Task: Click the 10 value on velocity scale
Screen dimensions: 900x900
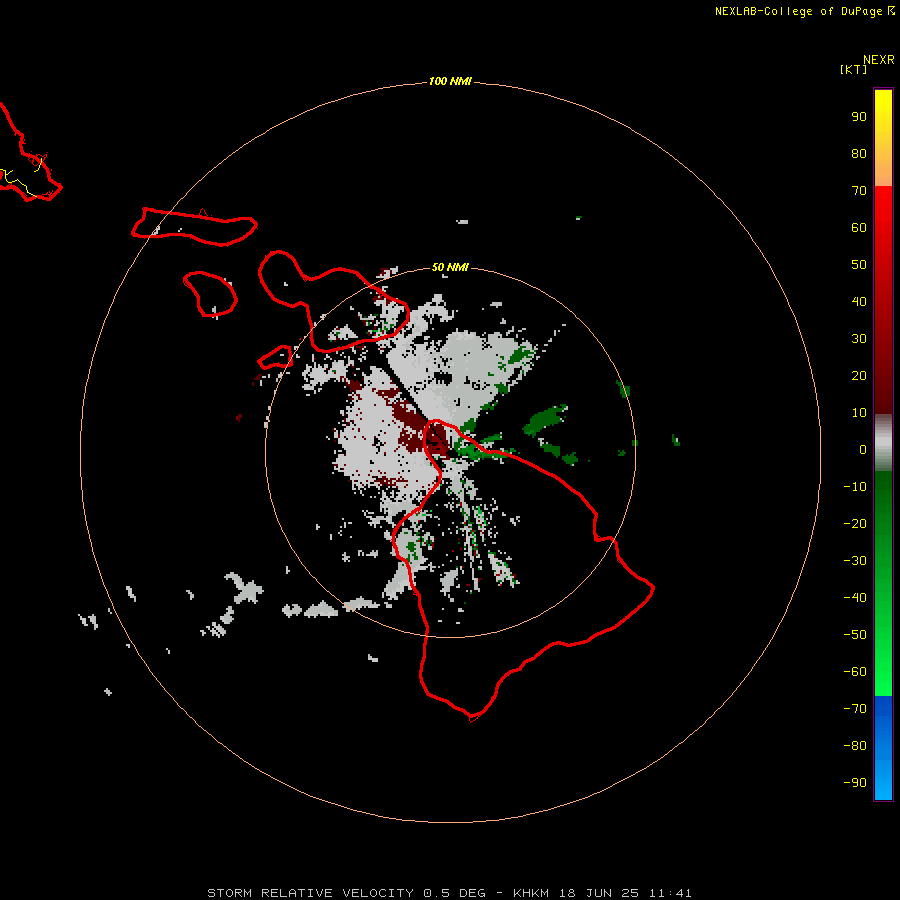Action: click(x=859, y=413)
